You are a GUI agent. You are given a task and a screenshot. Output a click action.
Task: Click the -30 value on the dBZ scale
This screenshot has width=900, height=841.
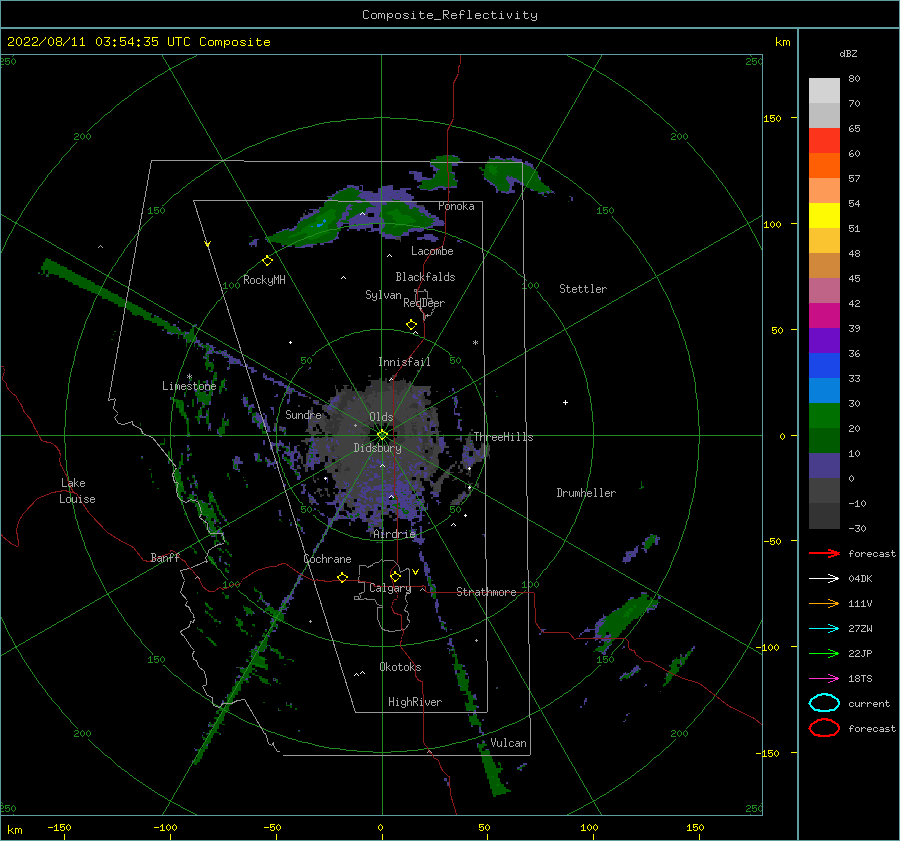tap(857, 528)
